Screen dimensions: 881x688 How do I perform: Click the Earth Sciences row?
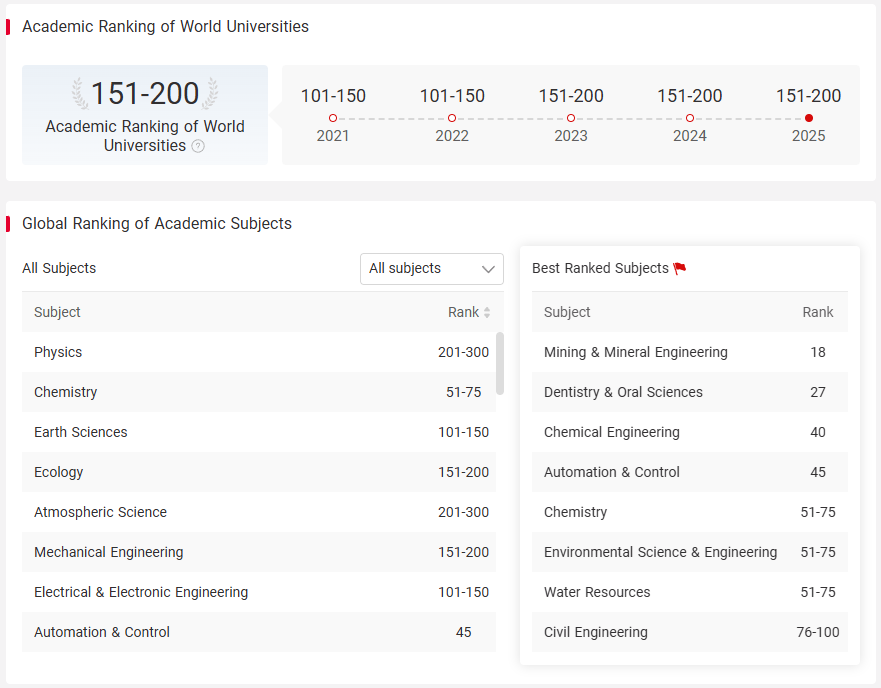[x=258, y=432]
